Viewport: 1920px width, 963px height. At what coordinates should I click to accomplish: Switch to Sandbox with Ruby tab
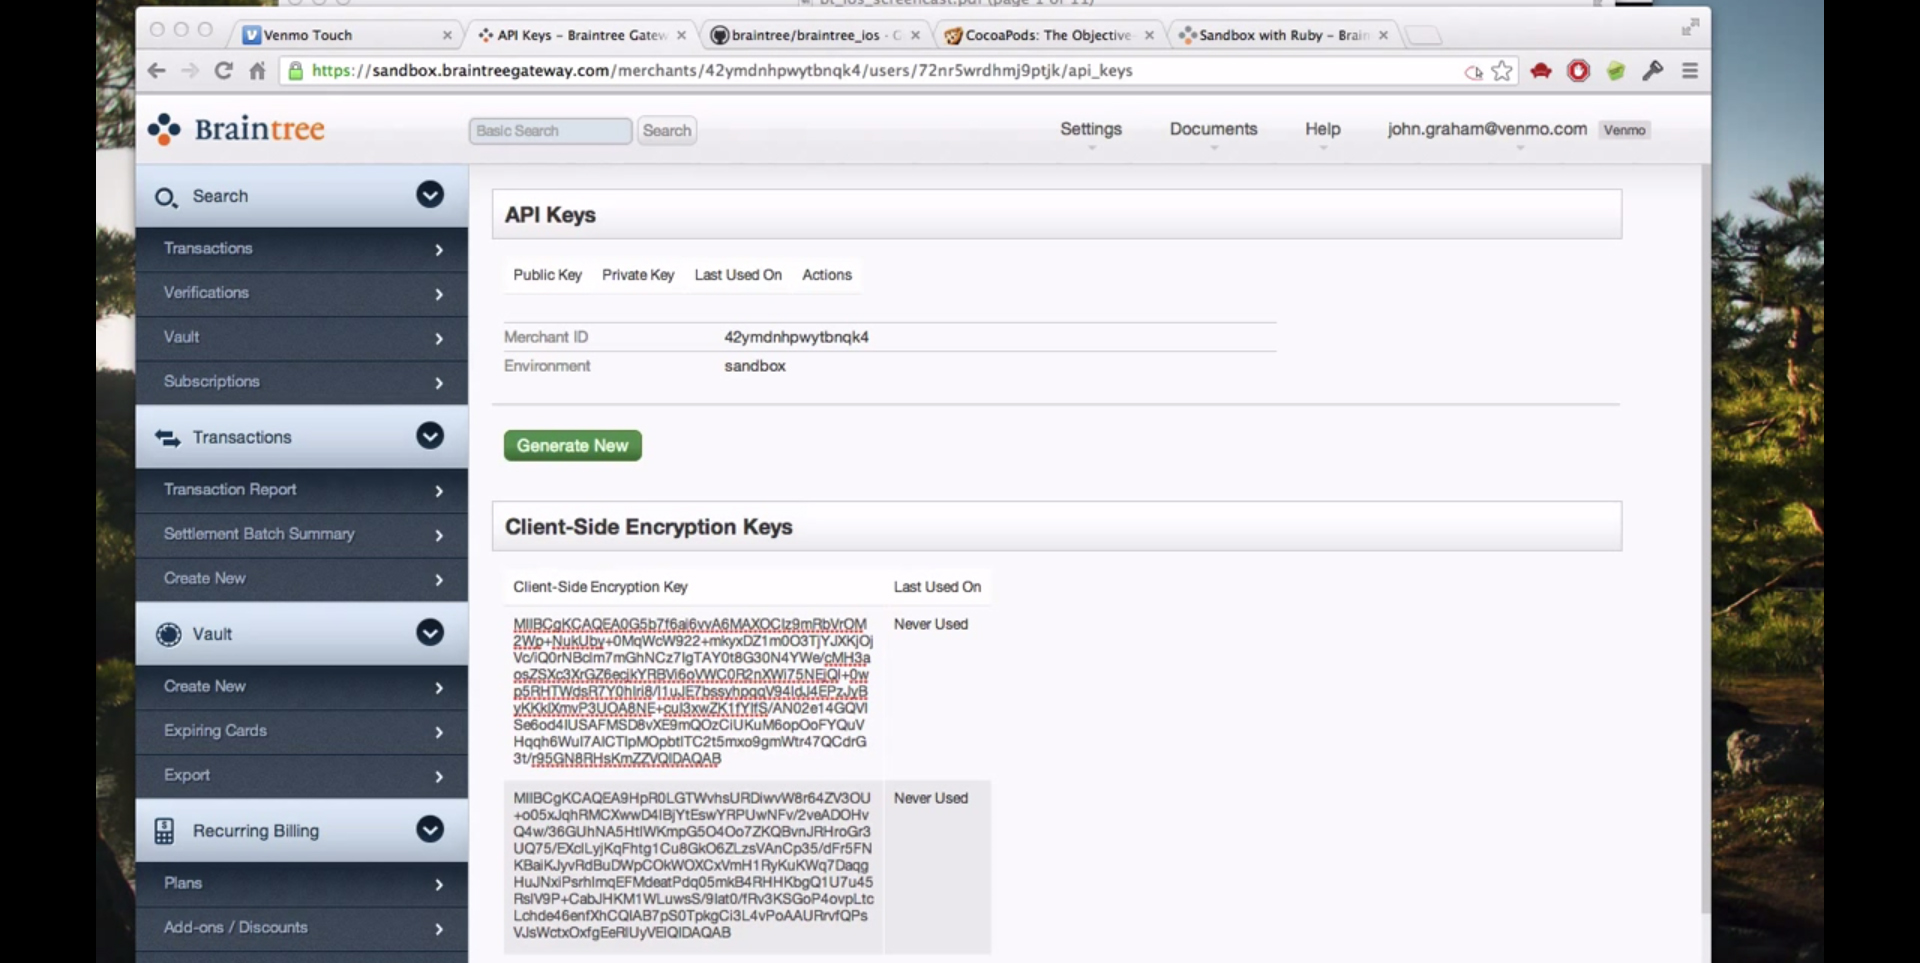[x=1284, y=35]
